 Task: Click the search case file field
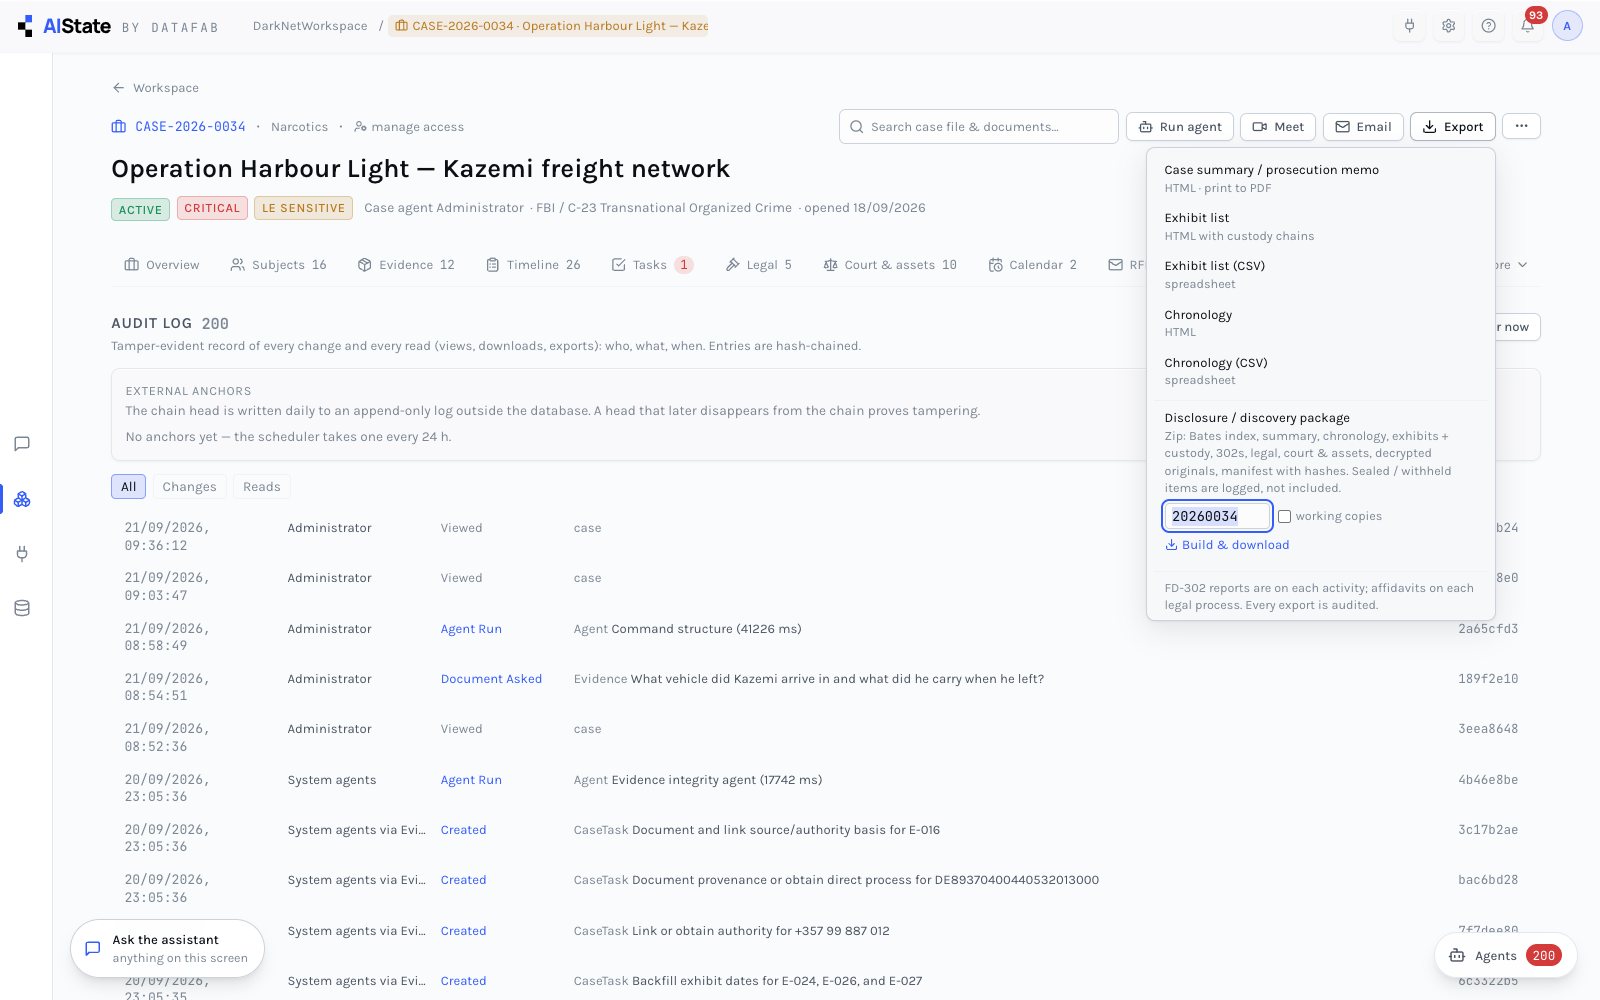(x=979, y=127)
